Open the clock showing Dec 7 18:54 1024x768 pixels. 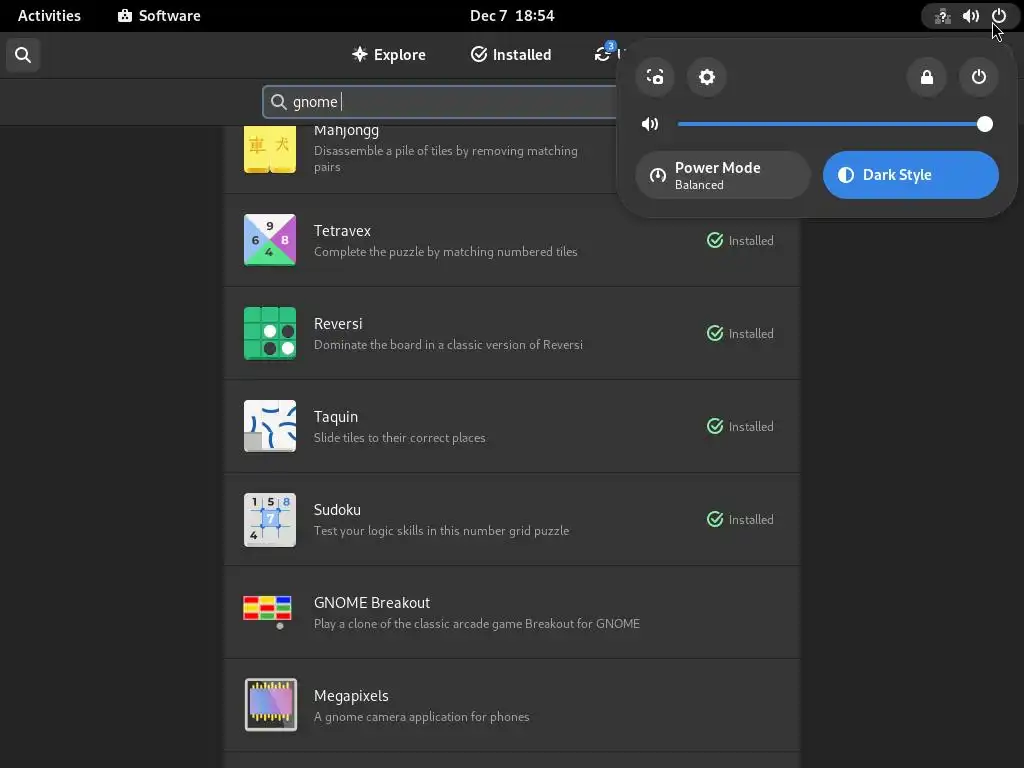pyautogui.click(x=512, y=16)
